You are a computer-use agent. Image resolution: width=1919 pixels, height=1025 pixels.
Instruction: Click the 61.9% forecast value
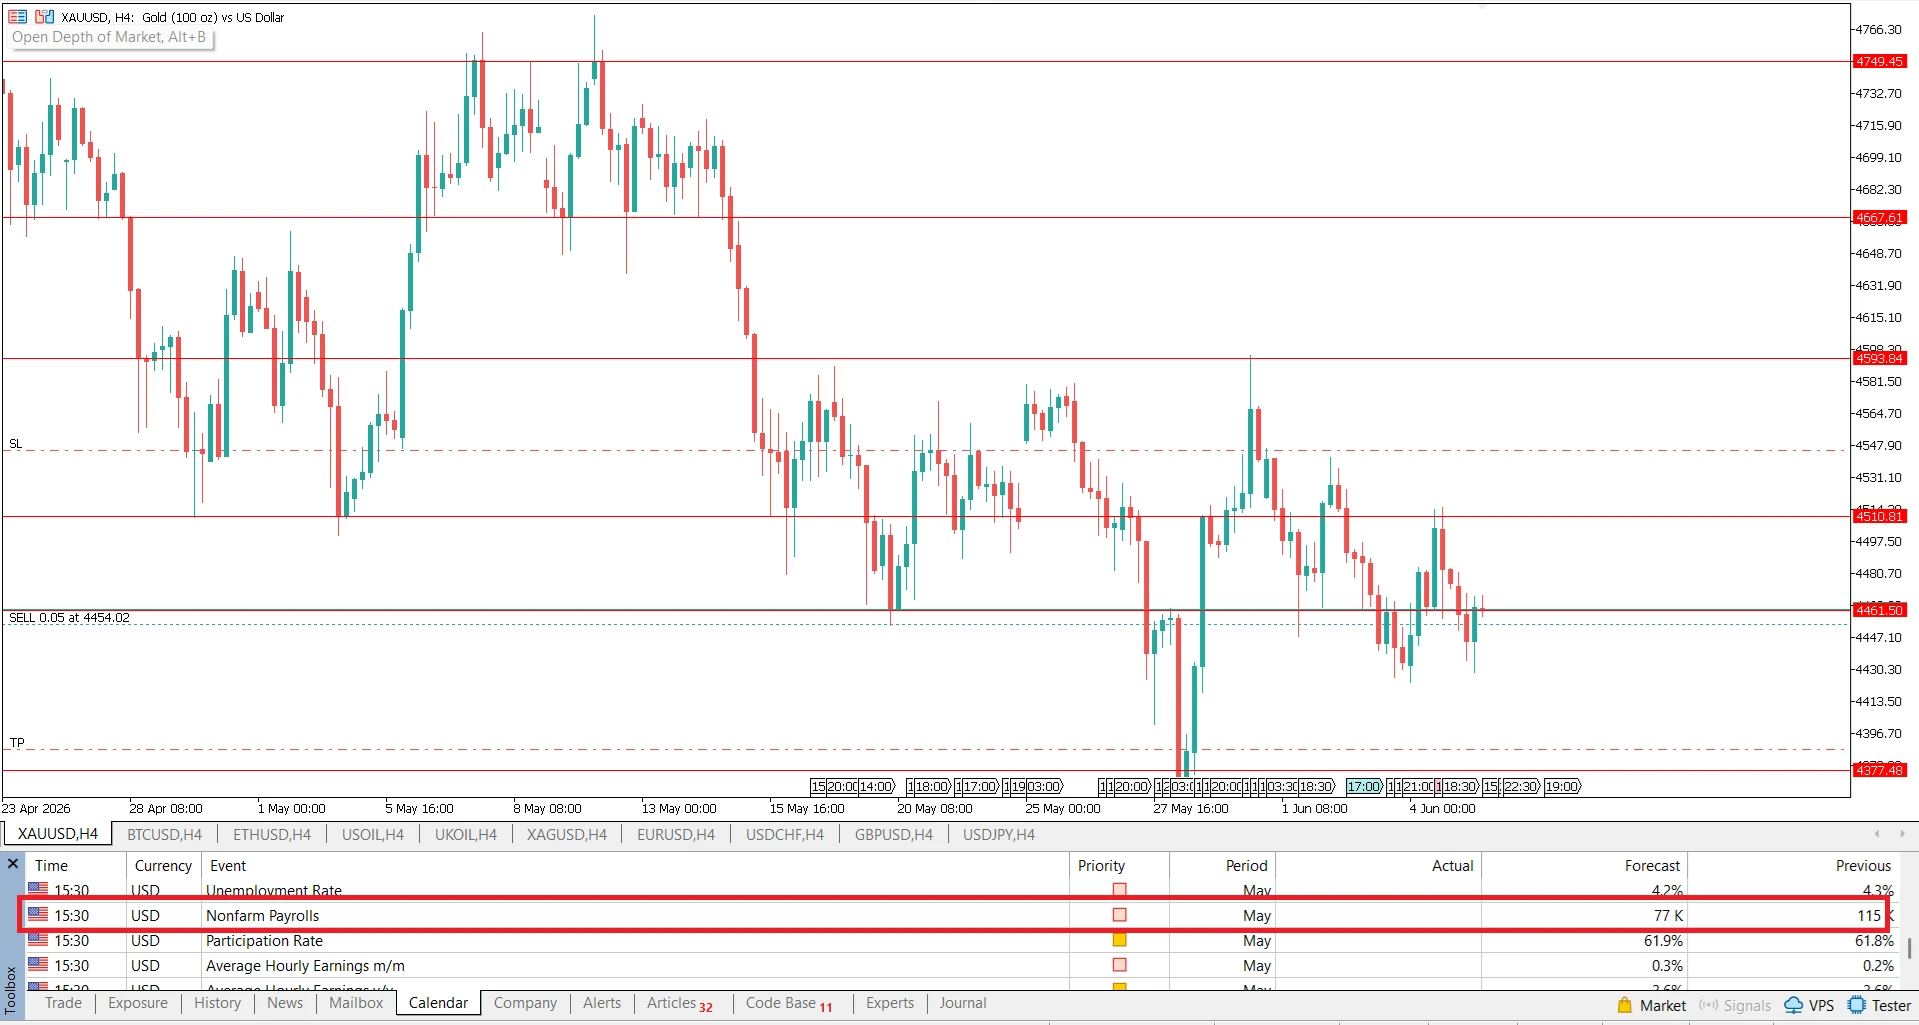click(1663, 940)
